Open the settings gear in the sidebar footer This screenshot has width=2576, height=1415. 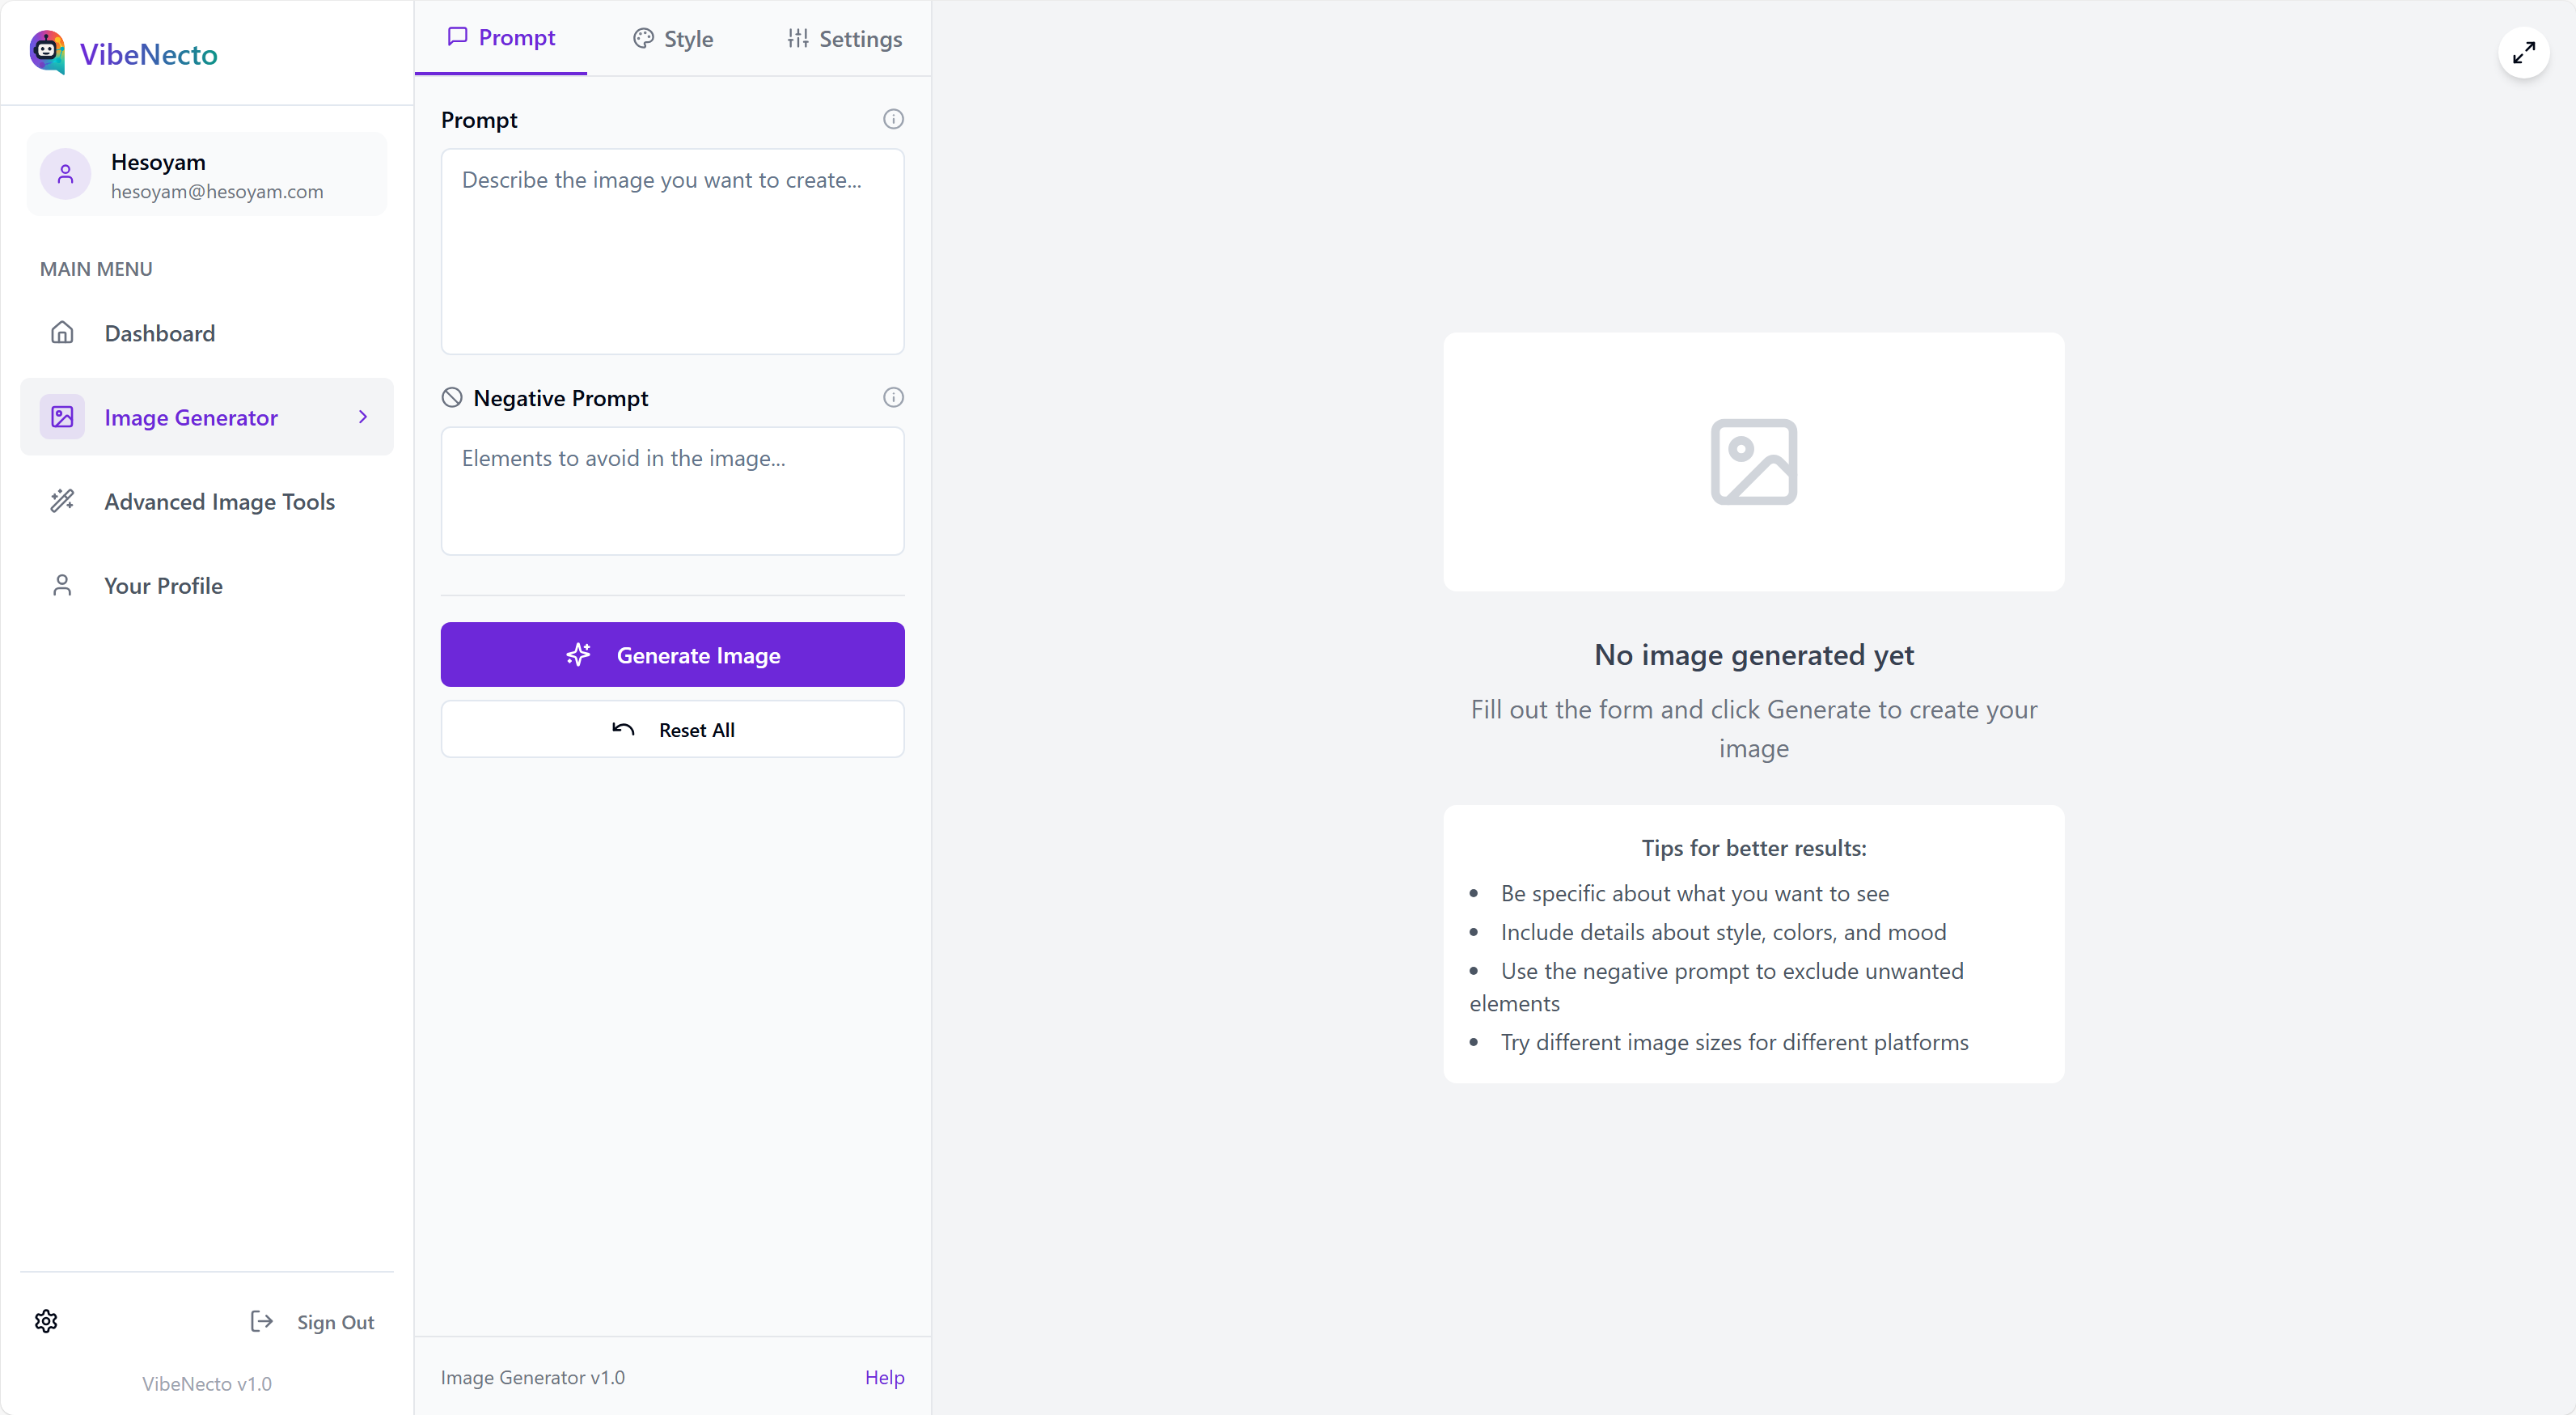pyautogui.click(x=46, y=1321)
